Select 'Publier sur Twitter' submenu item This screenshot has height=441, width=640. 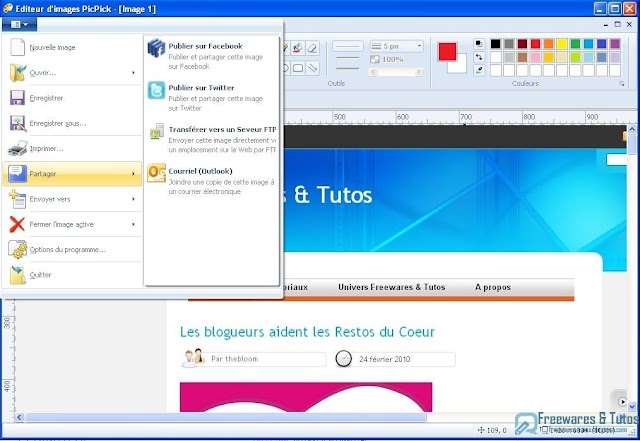[211, 97]
